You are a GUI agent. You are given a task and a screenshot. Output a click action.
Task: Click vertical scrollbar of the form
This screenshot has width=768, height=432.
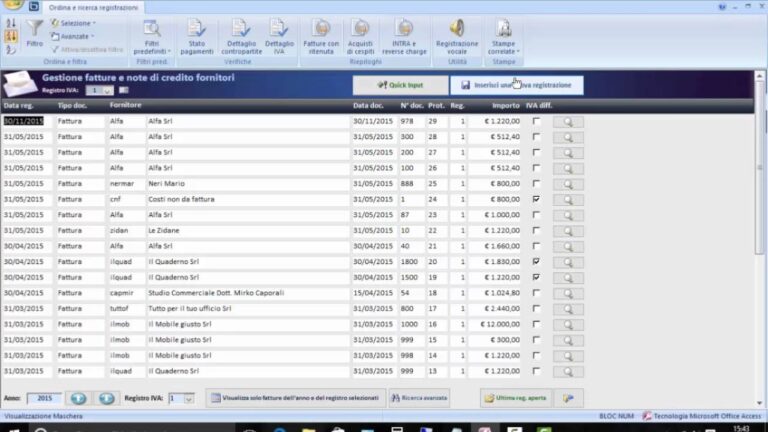[x=760, y=239]
